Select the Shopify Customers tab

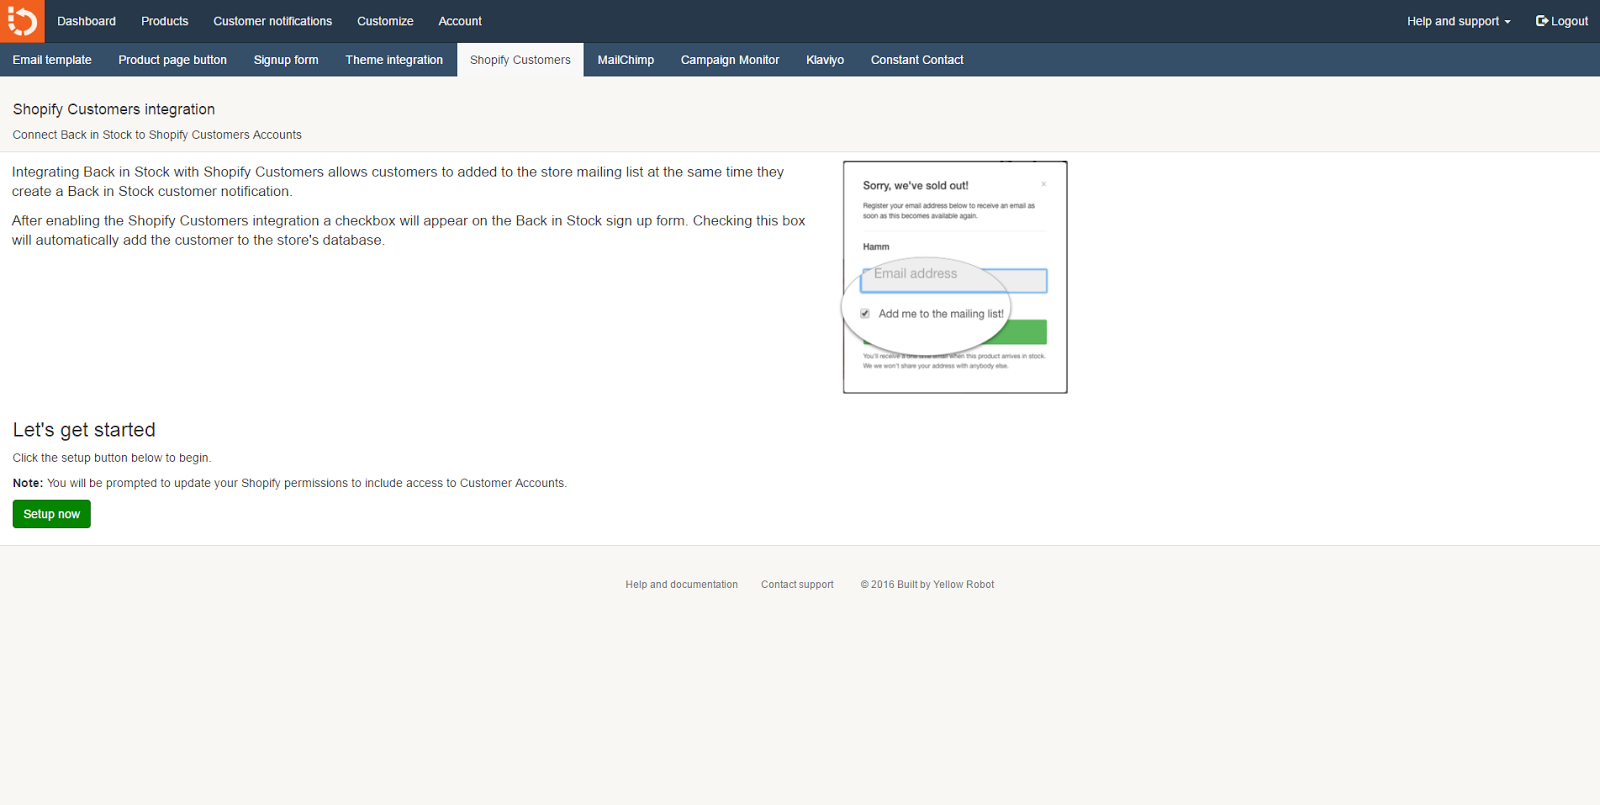(x=520, y=60)
